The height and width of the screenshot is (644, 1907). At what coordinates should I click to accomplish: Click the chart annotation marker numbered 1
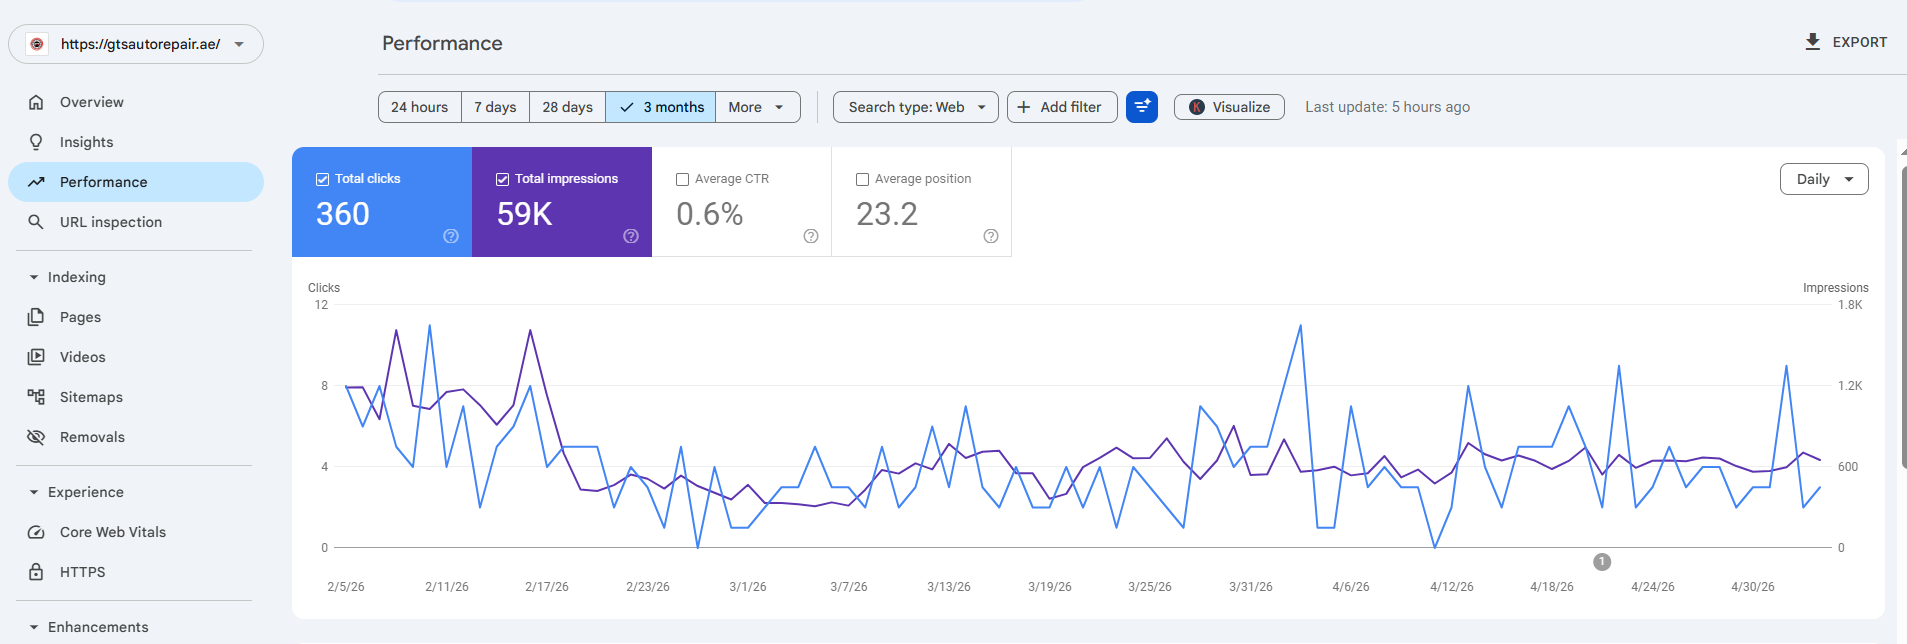[x=1602, y=562]
